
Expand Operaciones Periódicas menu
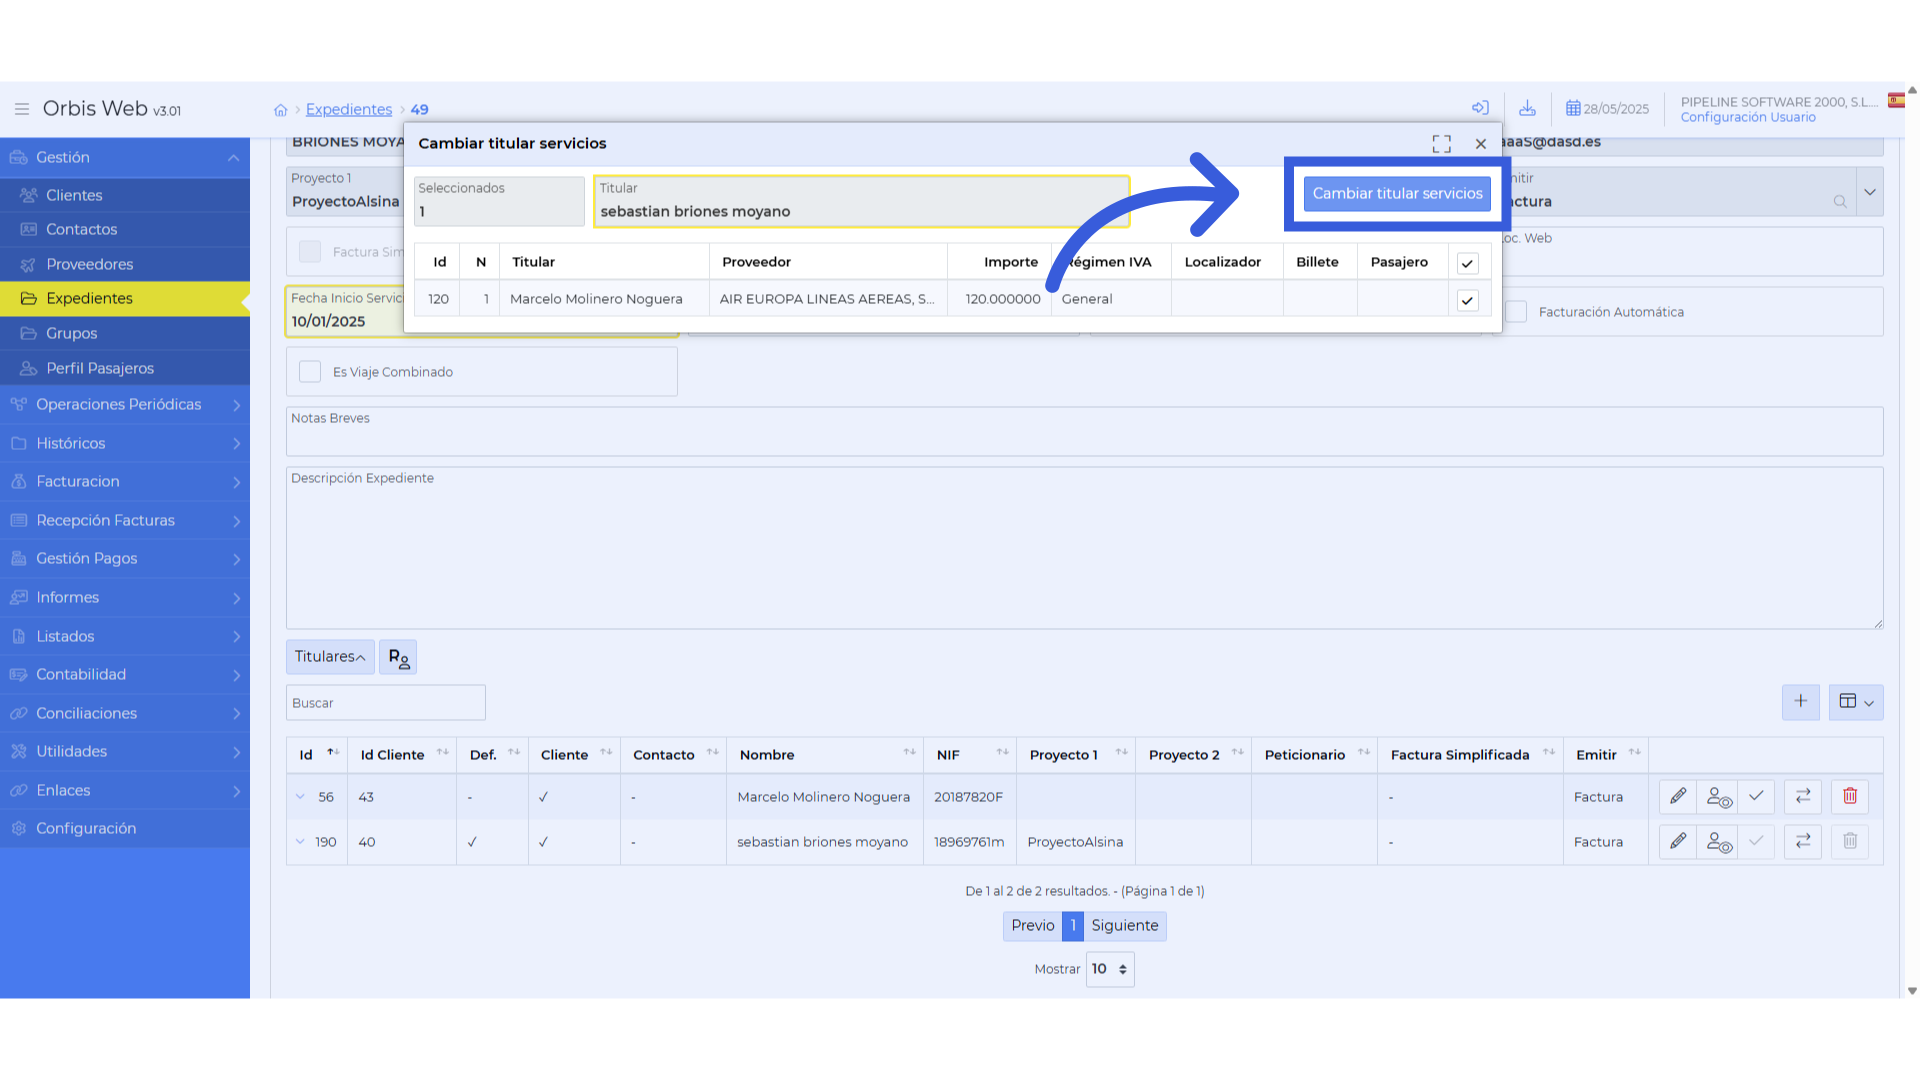click(125, 405)
